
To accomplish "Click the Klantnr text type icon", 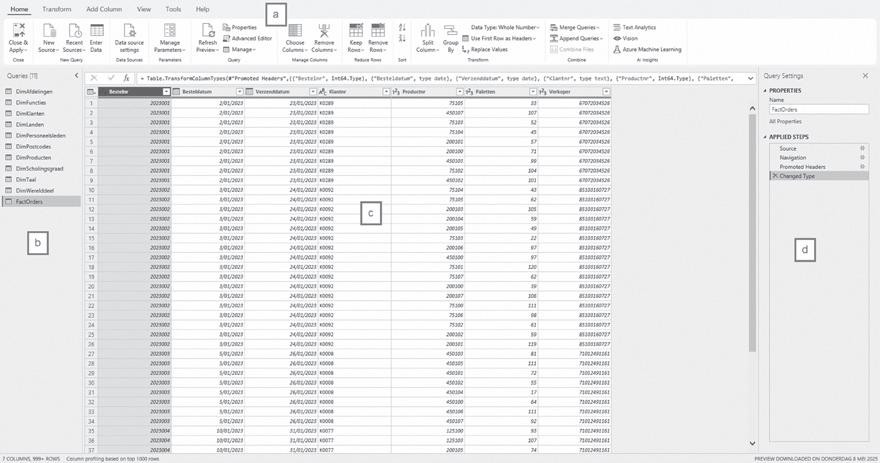I will pos(323,91).
